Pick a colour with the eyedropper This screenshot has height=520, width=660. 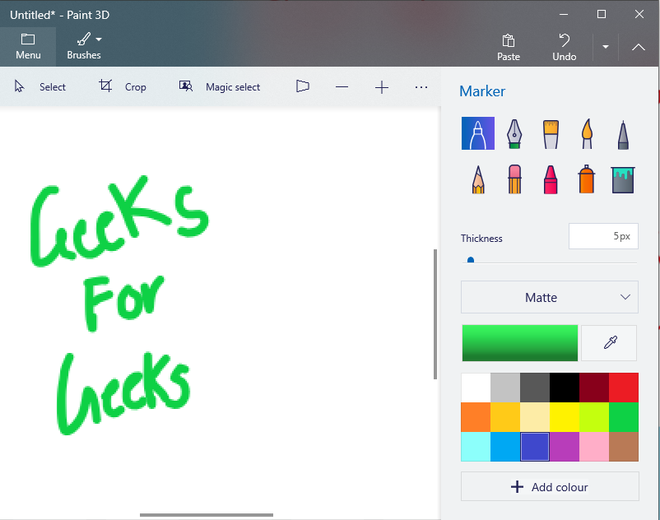pyautogui.click(x=609, y=343)
